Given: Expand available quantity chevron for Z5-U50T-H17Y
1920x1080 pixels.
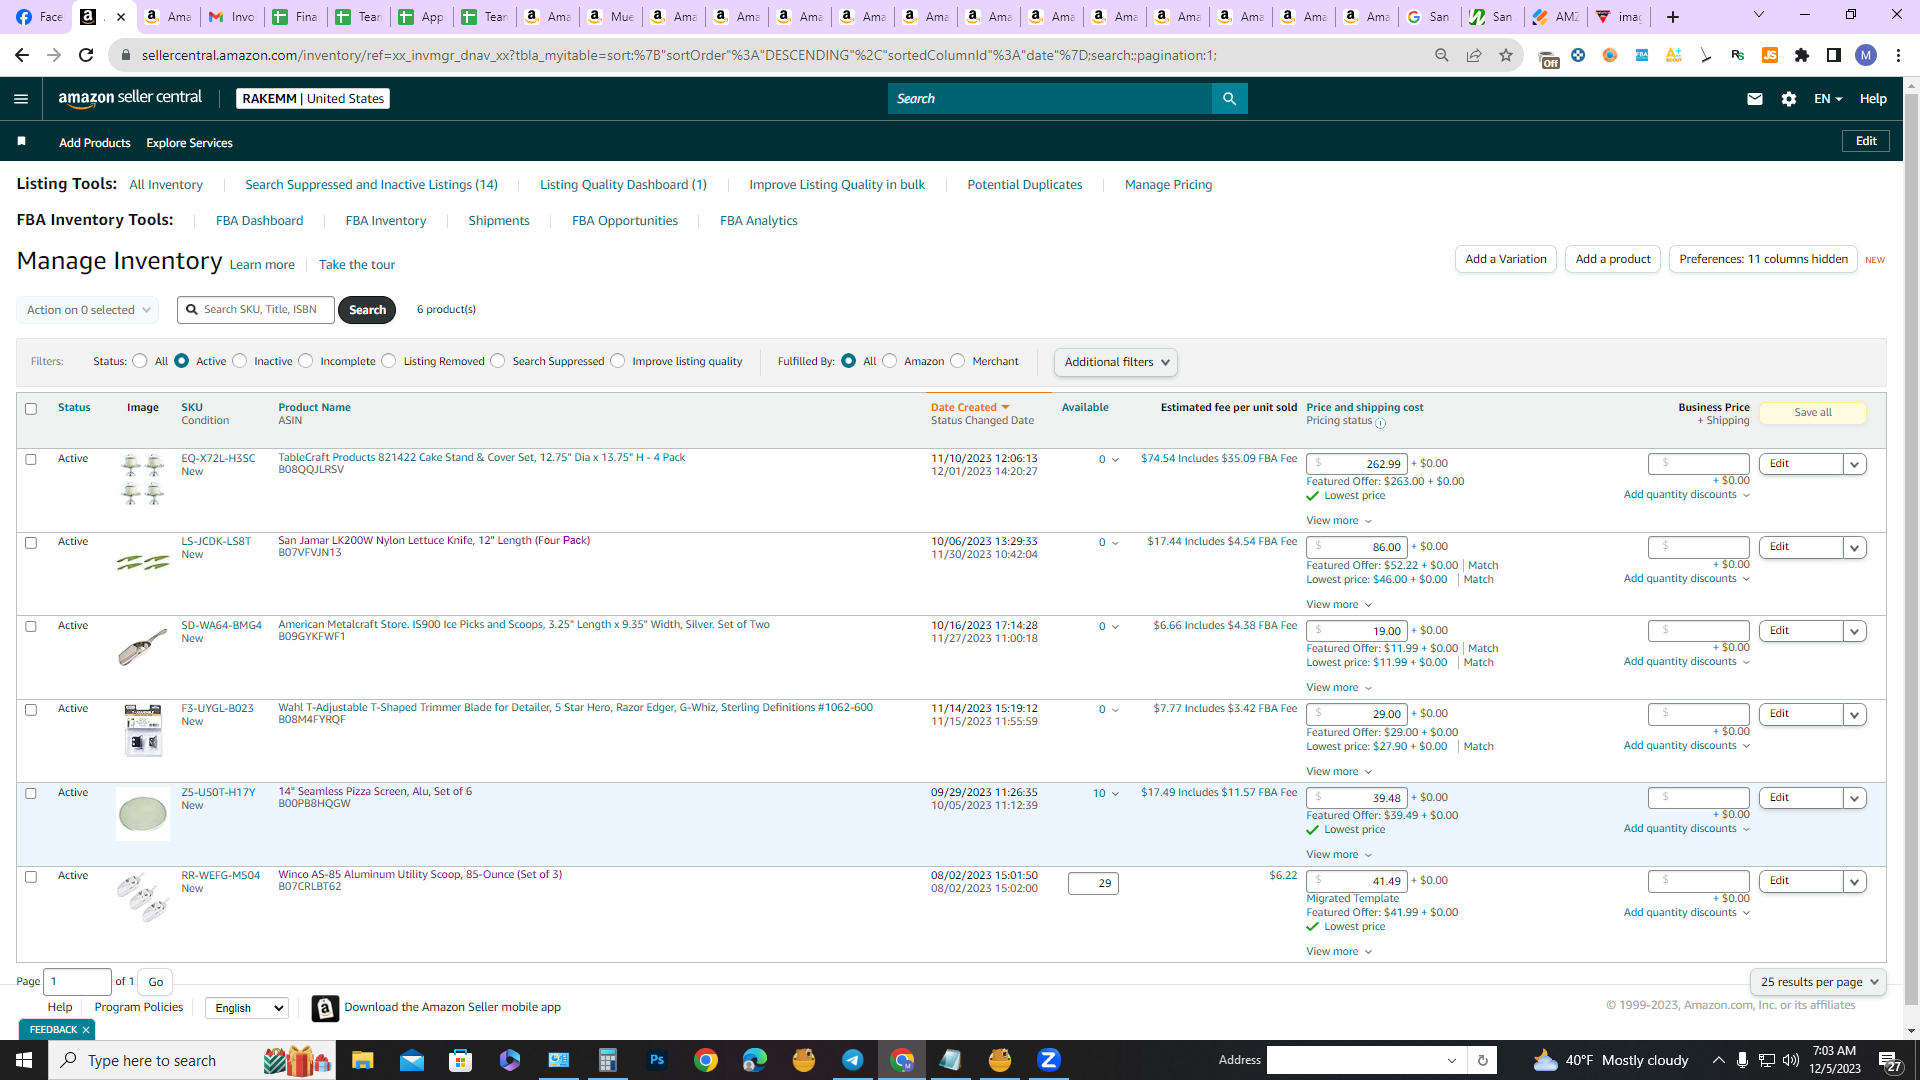Looking at the screenshot, I should (x=1115, y=794).
